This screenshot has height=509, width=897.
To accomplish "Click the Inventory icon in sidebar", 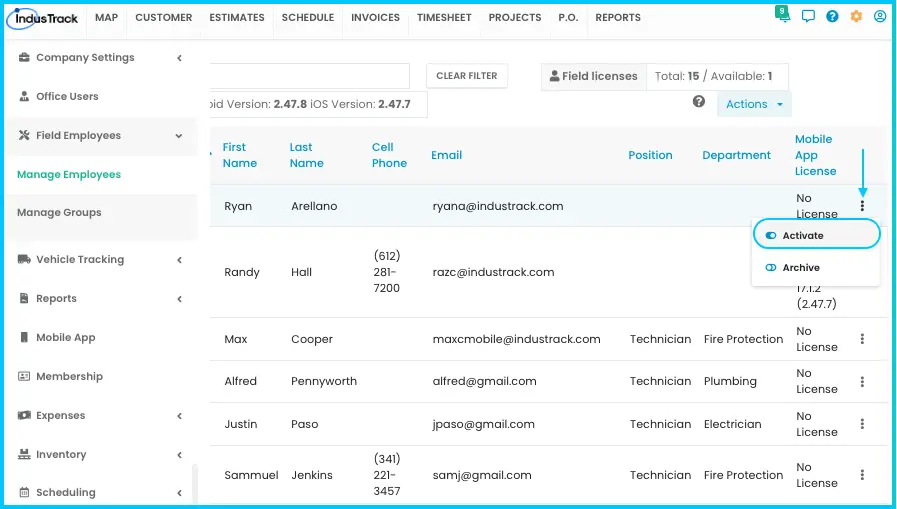I will click(24, 454).
